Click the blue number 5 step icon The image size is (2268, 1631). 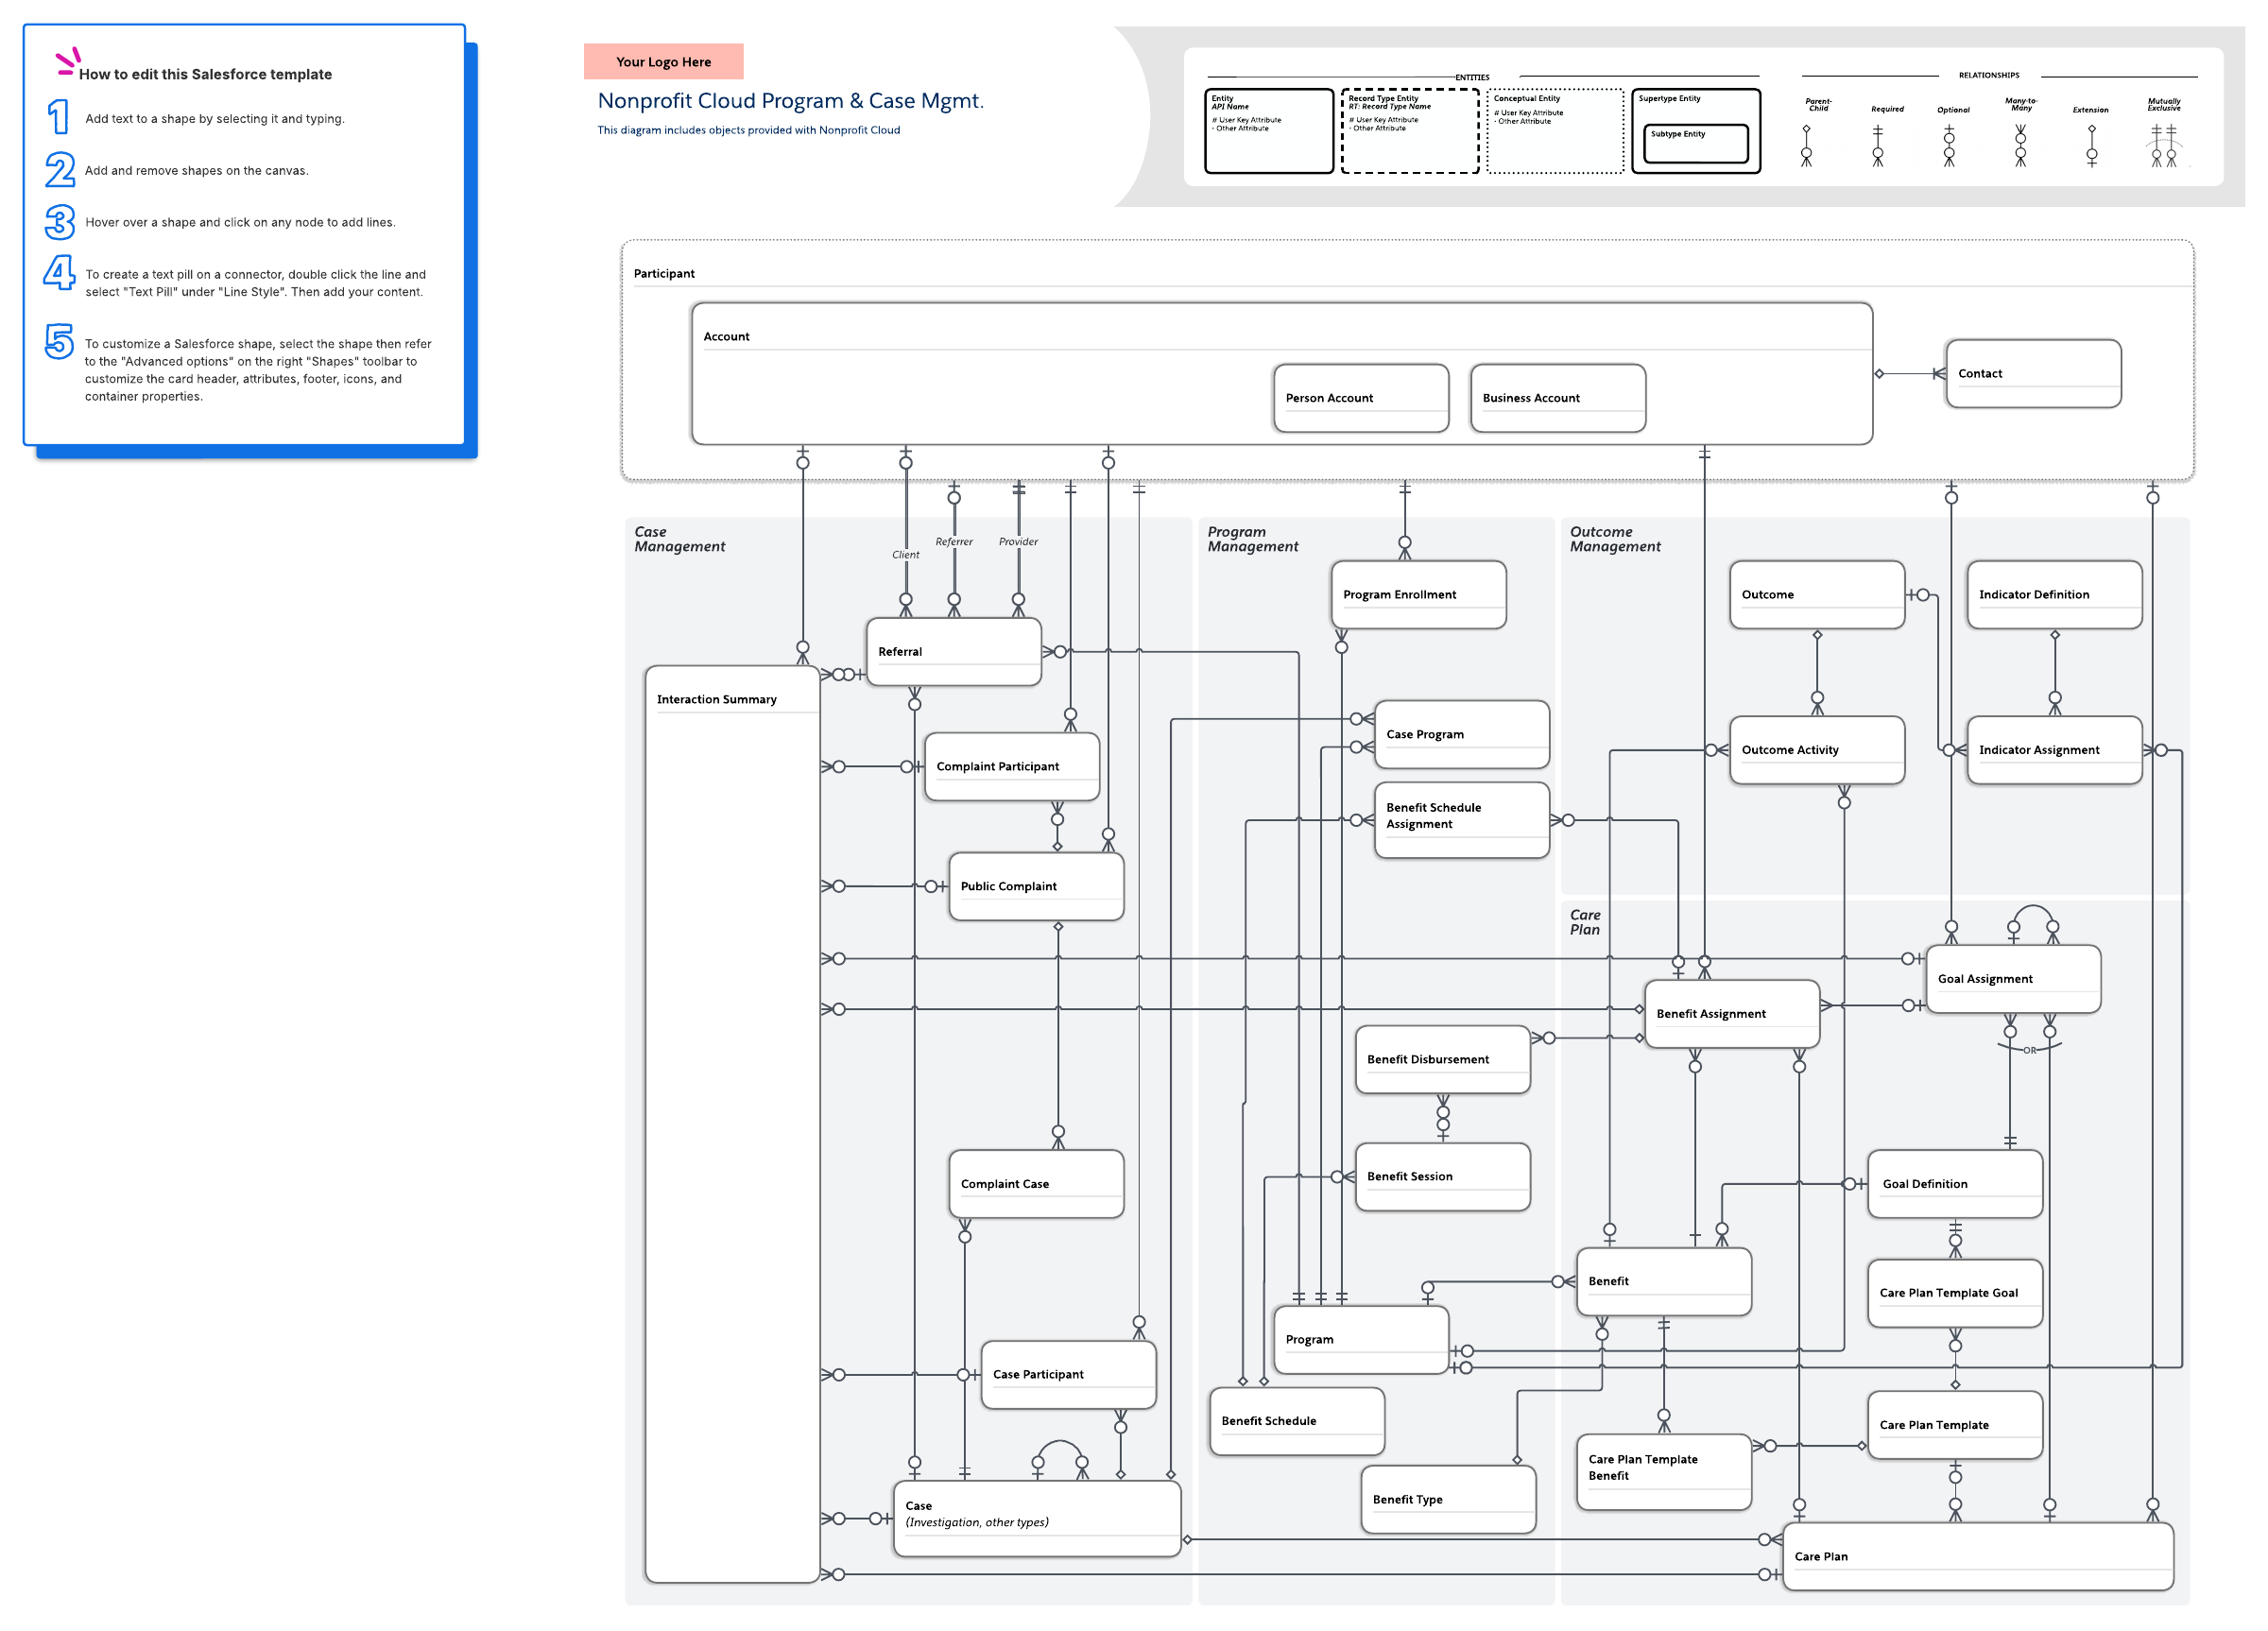(x=59, y=341)
